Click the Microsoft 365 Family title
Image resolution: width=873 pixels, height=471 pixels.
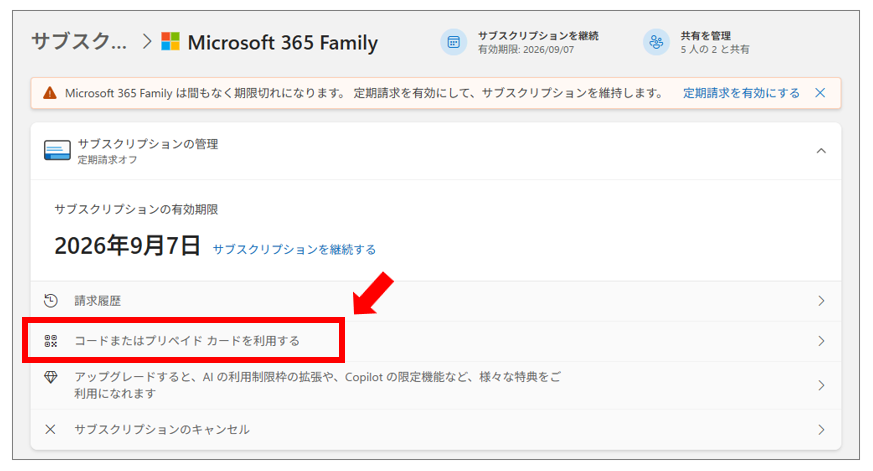[x=283, y=42]
